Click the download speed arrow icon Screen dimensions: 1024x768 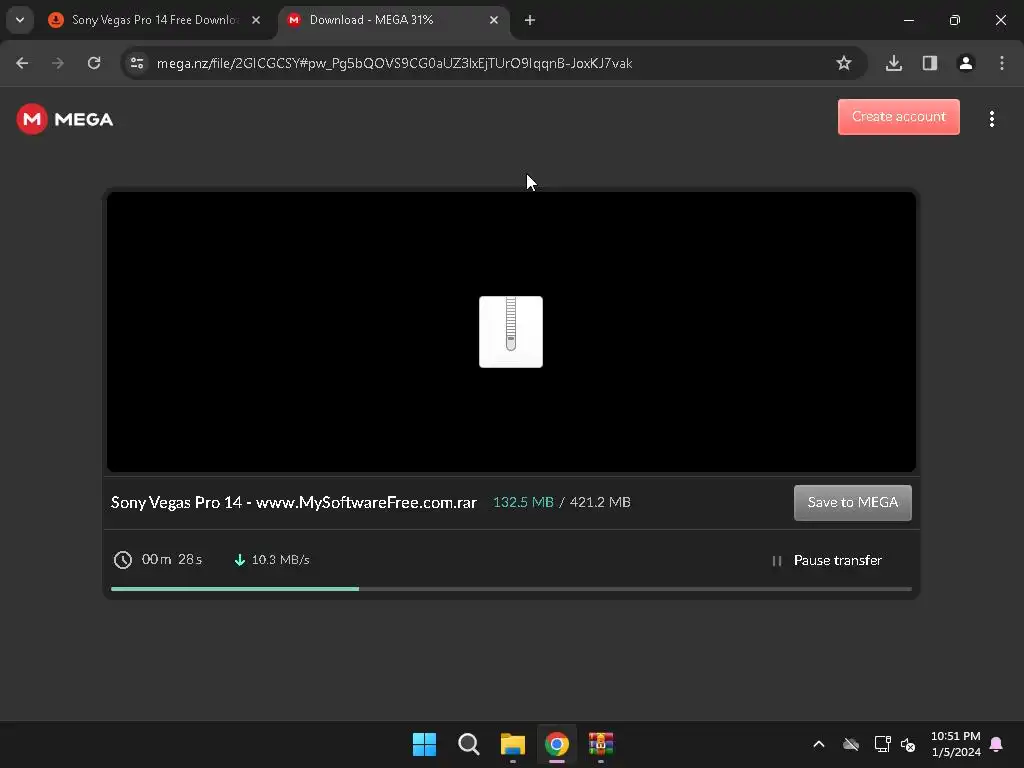pos(240,560)
